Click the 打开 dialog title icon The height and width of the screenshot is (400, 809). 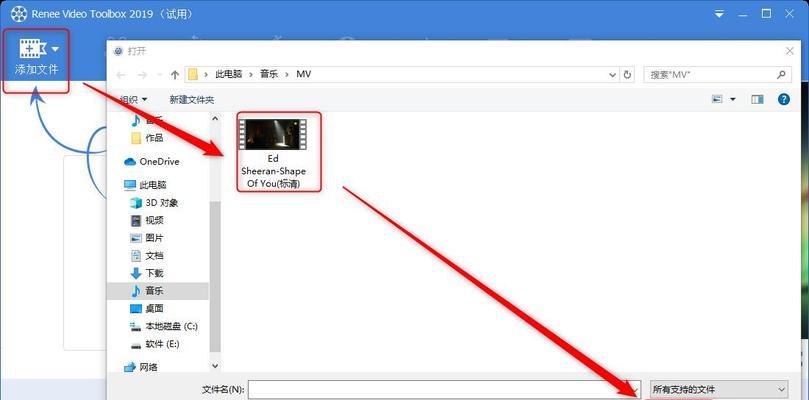(x=119, y=51)
